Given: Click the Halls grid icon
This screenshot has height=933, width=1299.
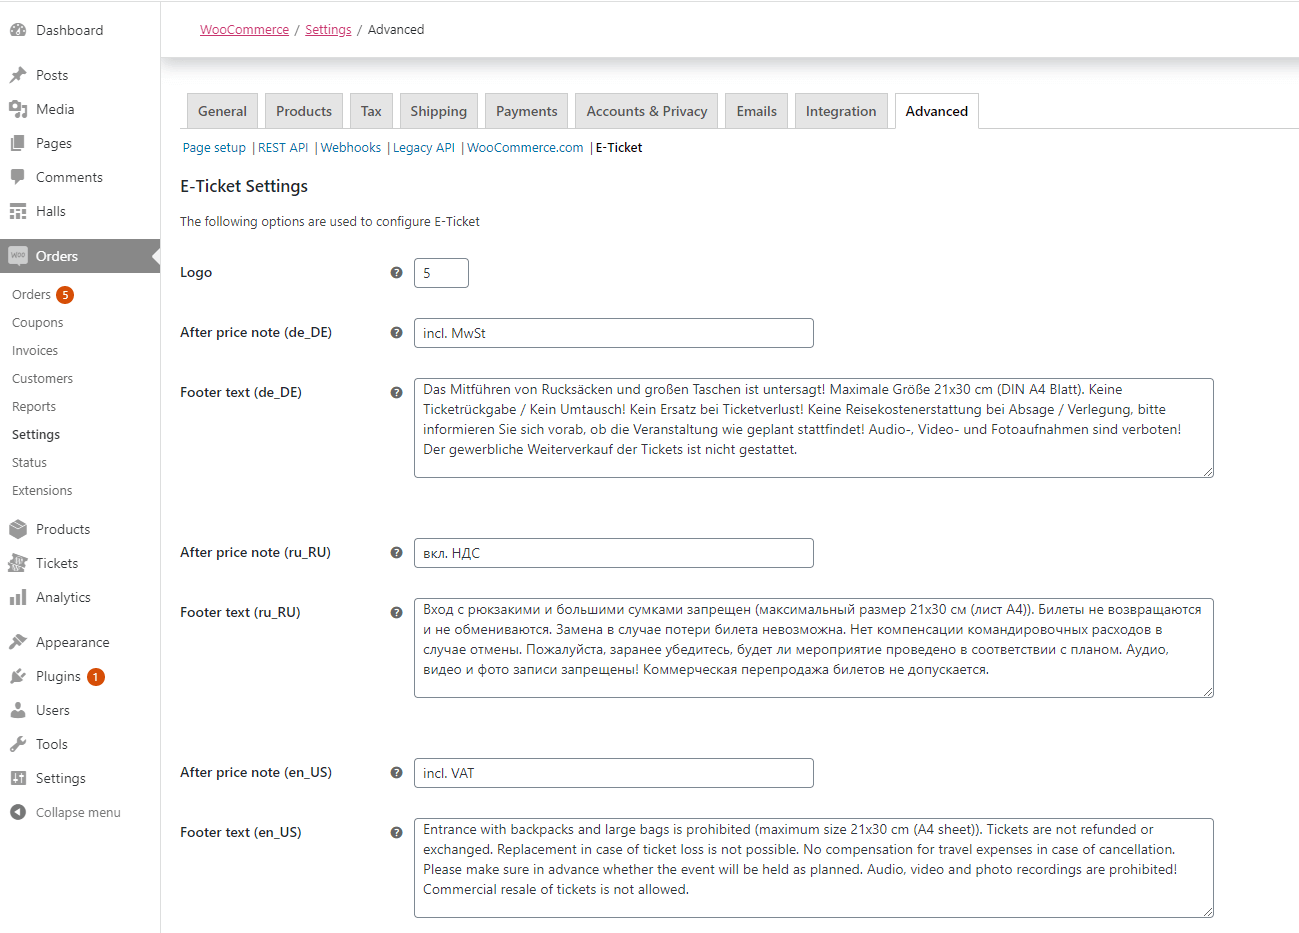Looking at the screenshot, I should tap(18, 211).
